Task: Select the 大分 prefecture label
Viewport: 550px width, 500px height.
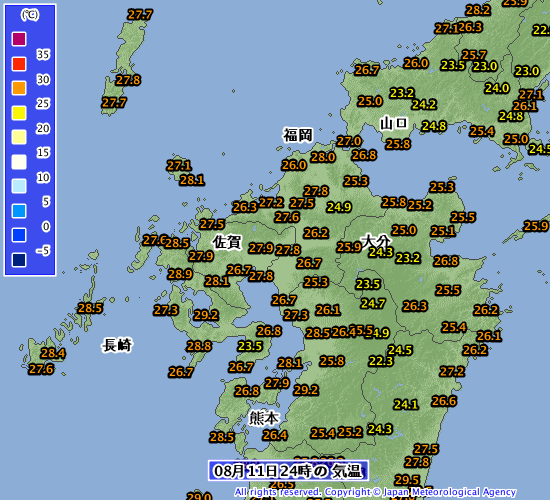Action: pos(376,241)
